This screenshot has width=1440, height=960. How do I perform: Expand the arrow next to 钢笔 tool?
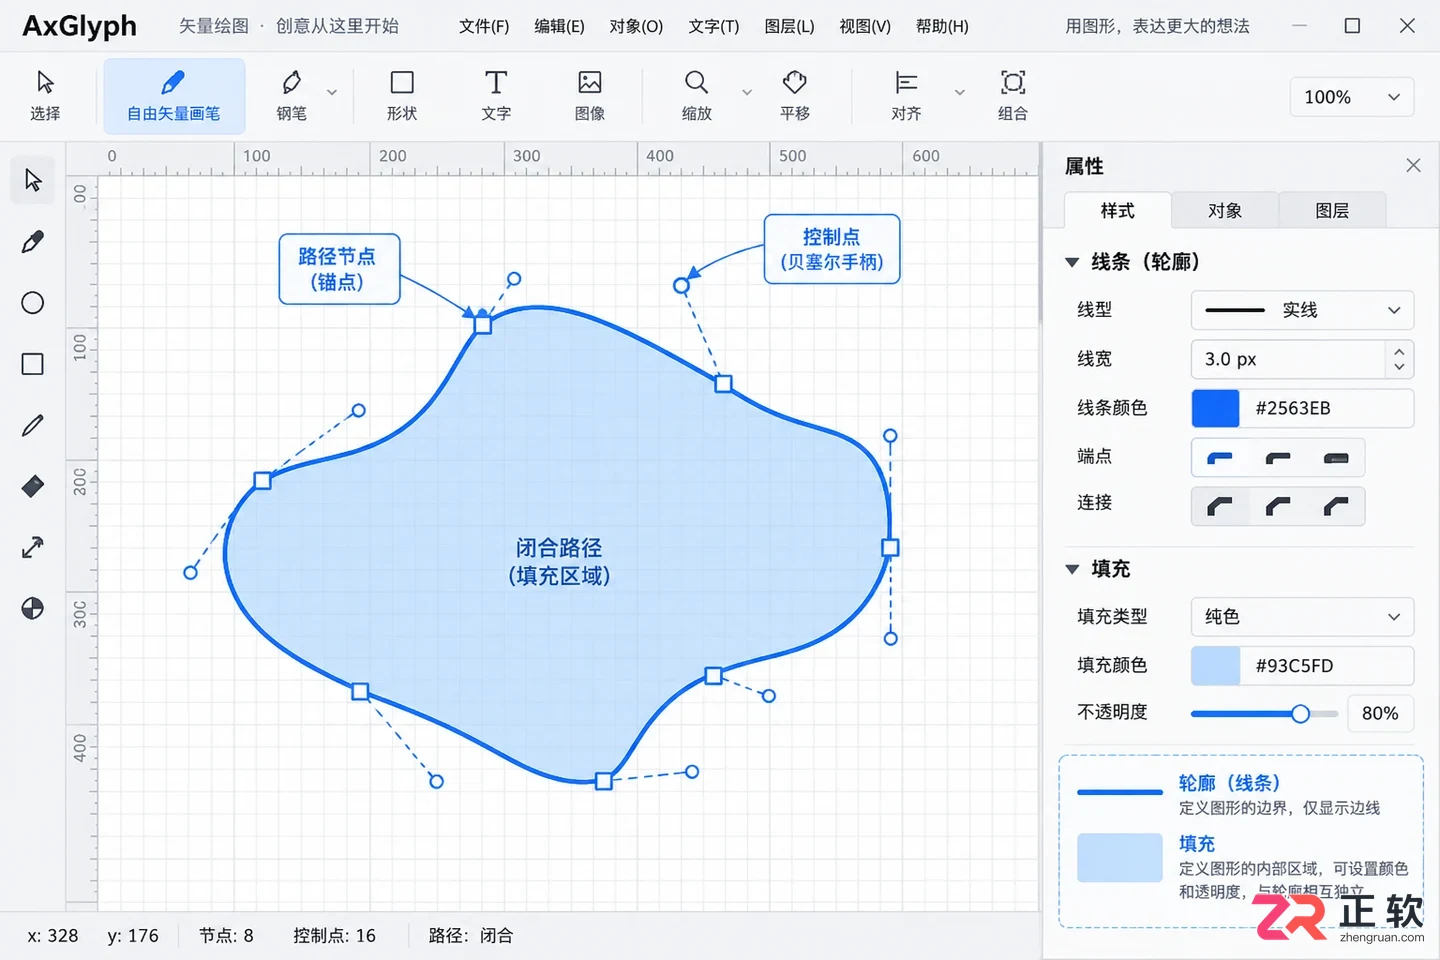[x=332, y=93]
